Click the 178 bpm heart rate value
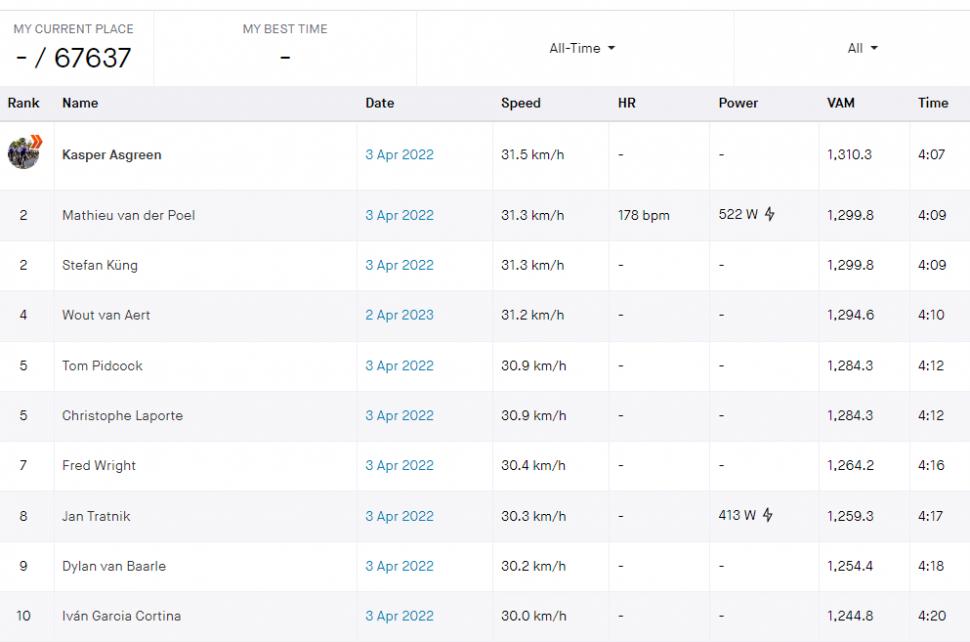970x642 pixels. click(x=643, y=215)
